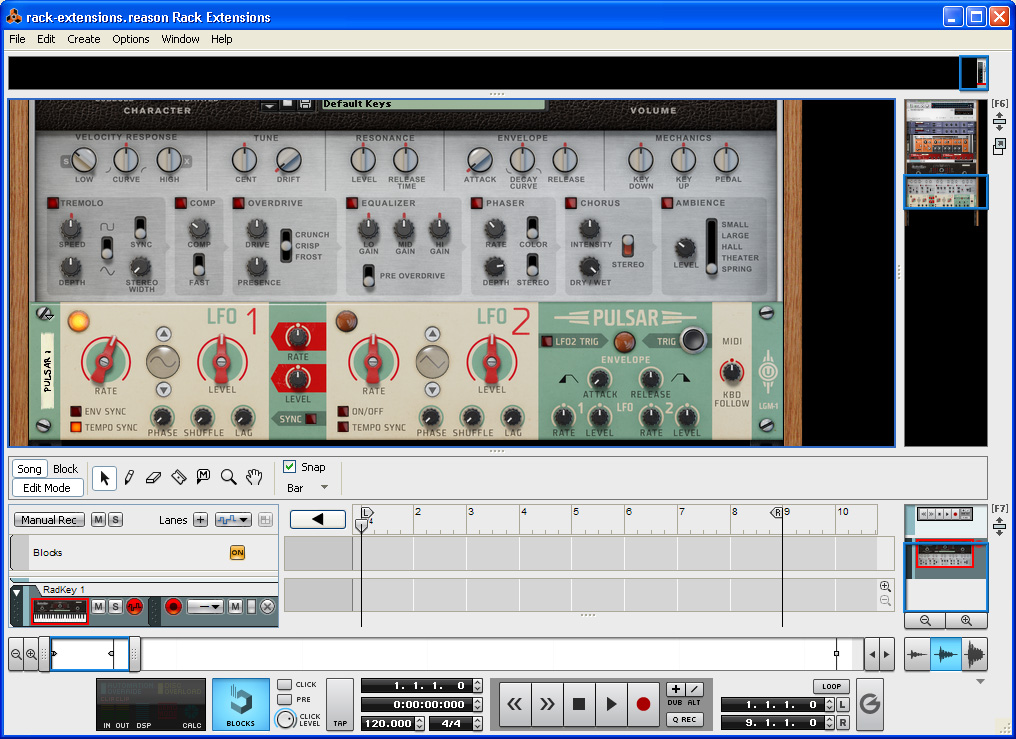Open the RadKey 1 lane mode dropdown
The width and height of the screenshot is (1016, 739).
205,606
